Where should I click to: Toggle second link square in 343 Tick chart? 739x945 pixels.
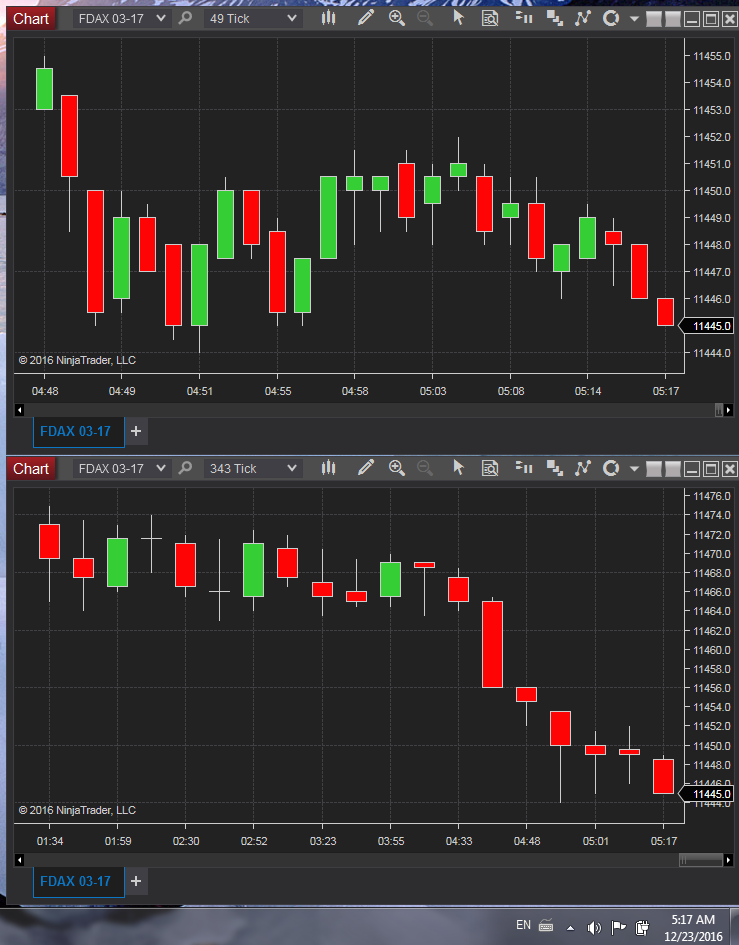(x=673, y=469)
